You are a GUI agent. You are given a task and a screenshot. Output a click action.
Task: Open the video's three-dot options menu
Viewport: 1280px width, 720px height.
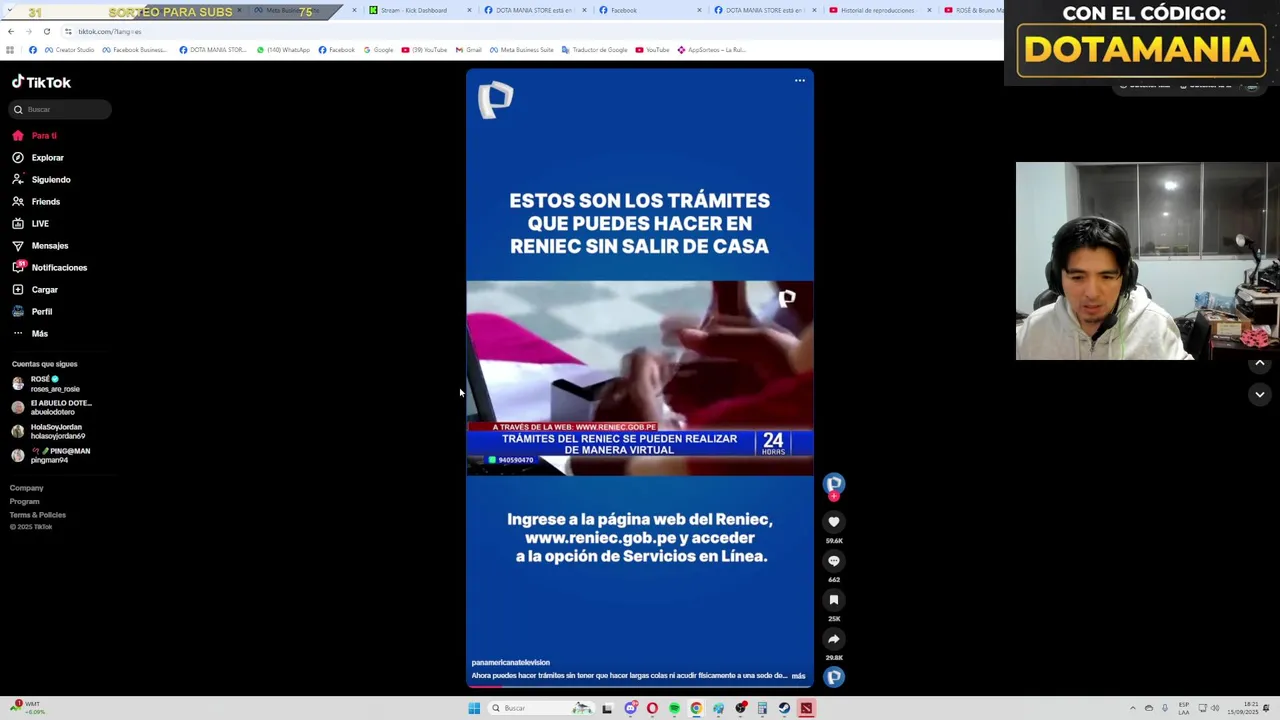click(x=800, y=81)
